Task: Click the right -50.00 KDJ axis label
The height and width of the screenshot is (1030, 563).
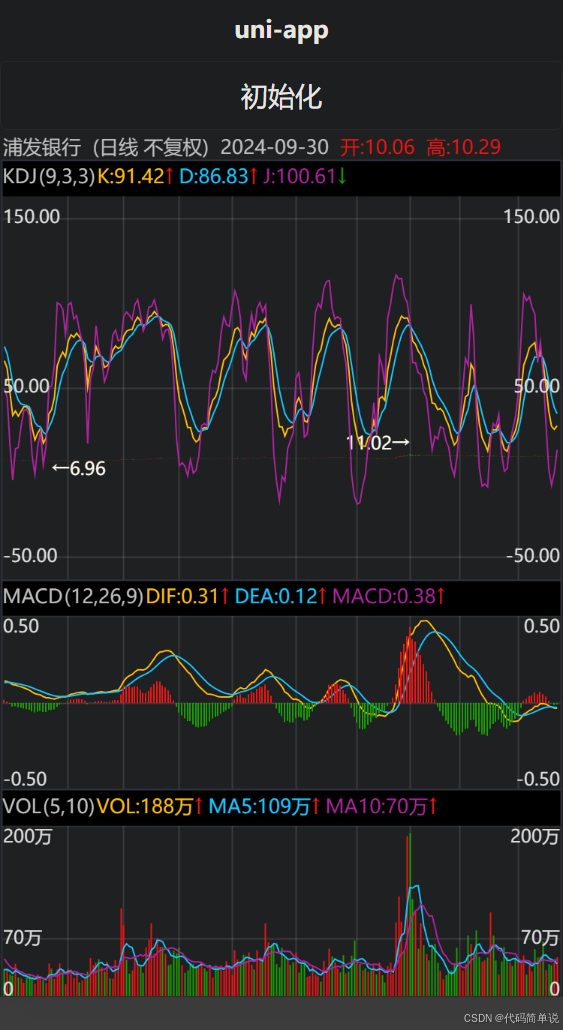Action: coord(533,556)
